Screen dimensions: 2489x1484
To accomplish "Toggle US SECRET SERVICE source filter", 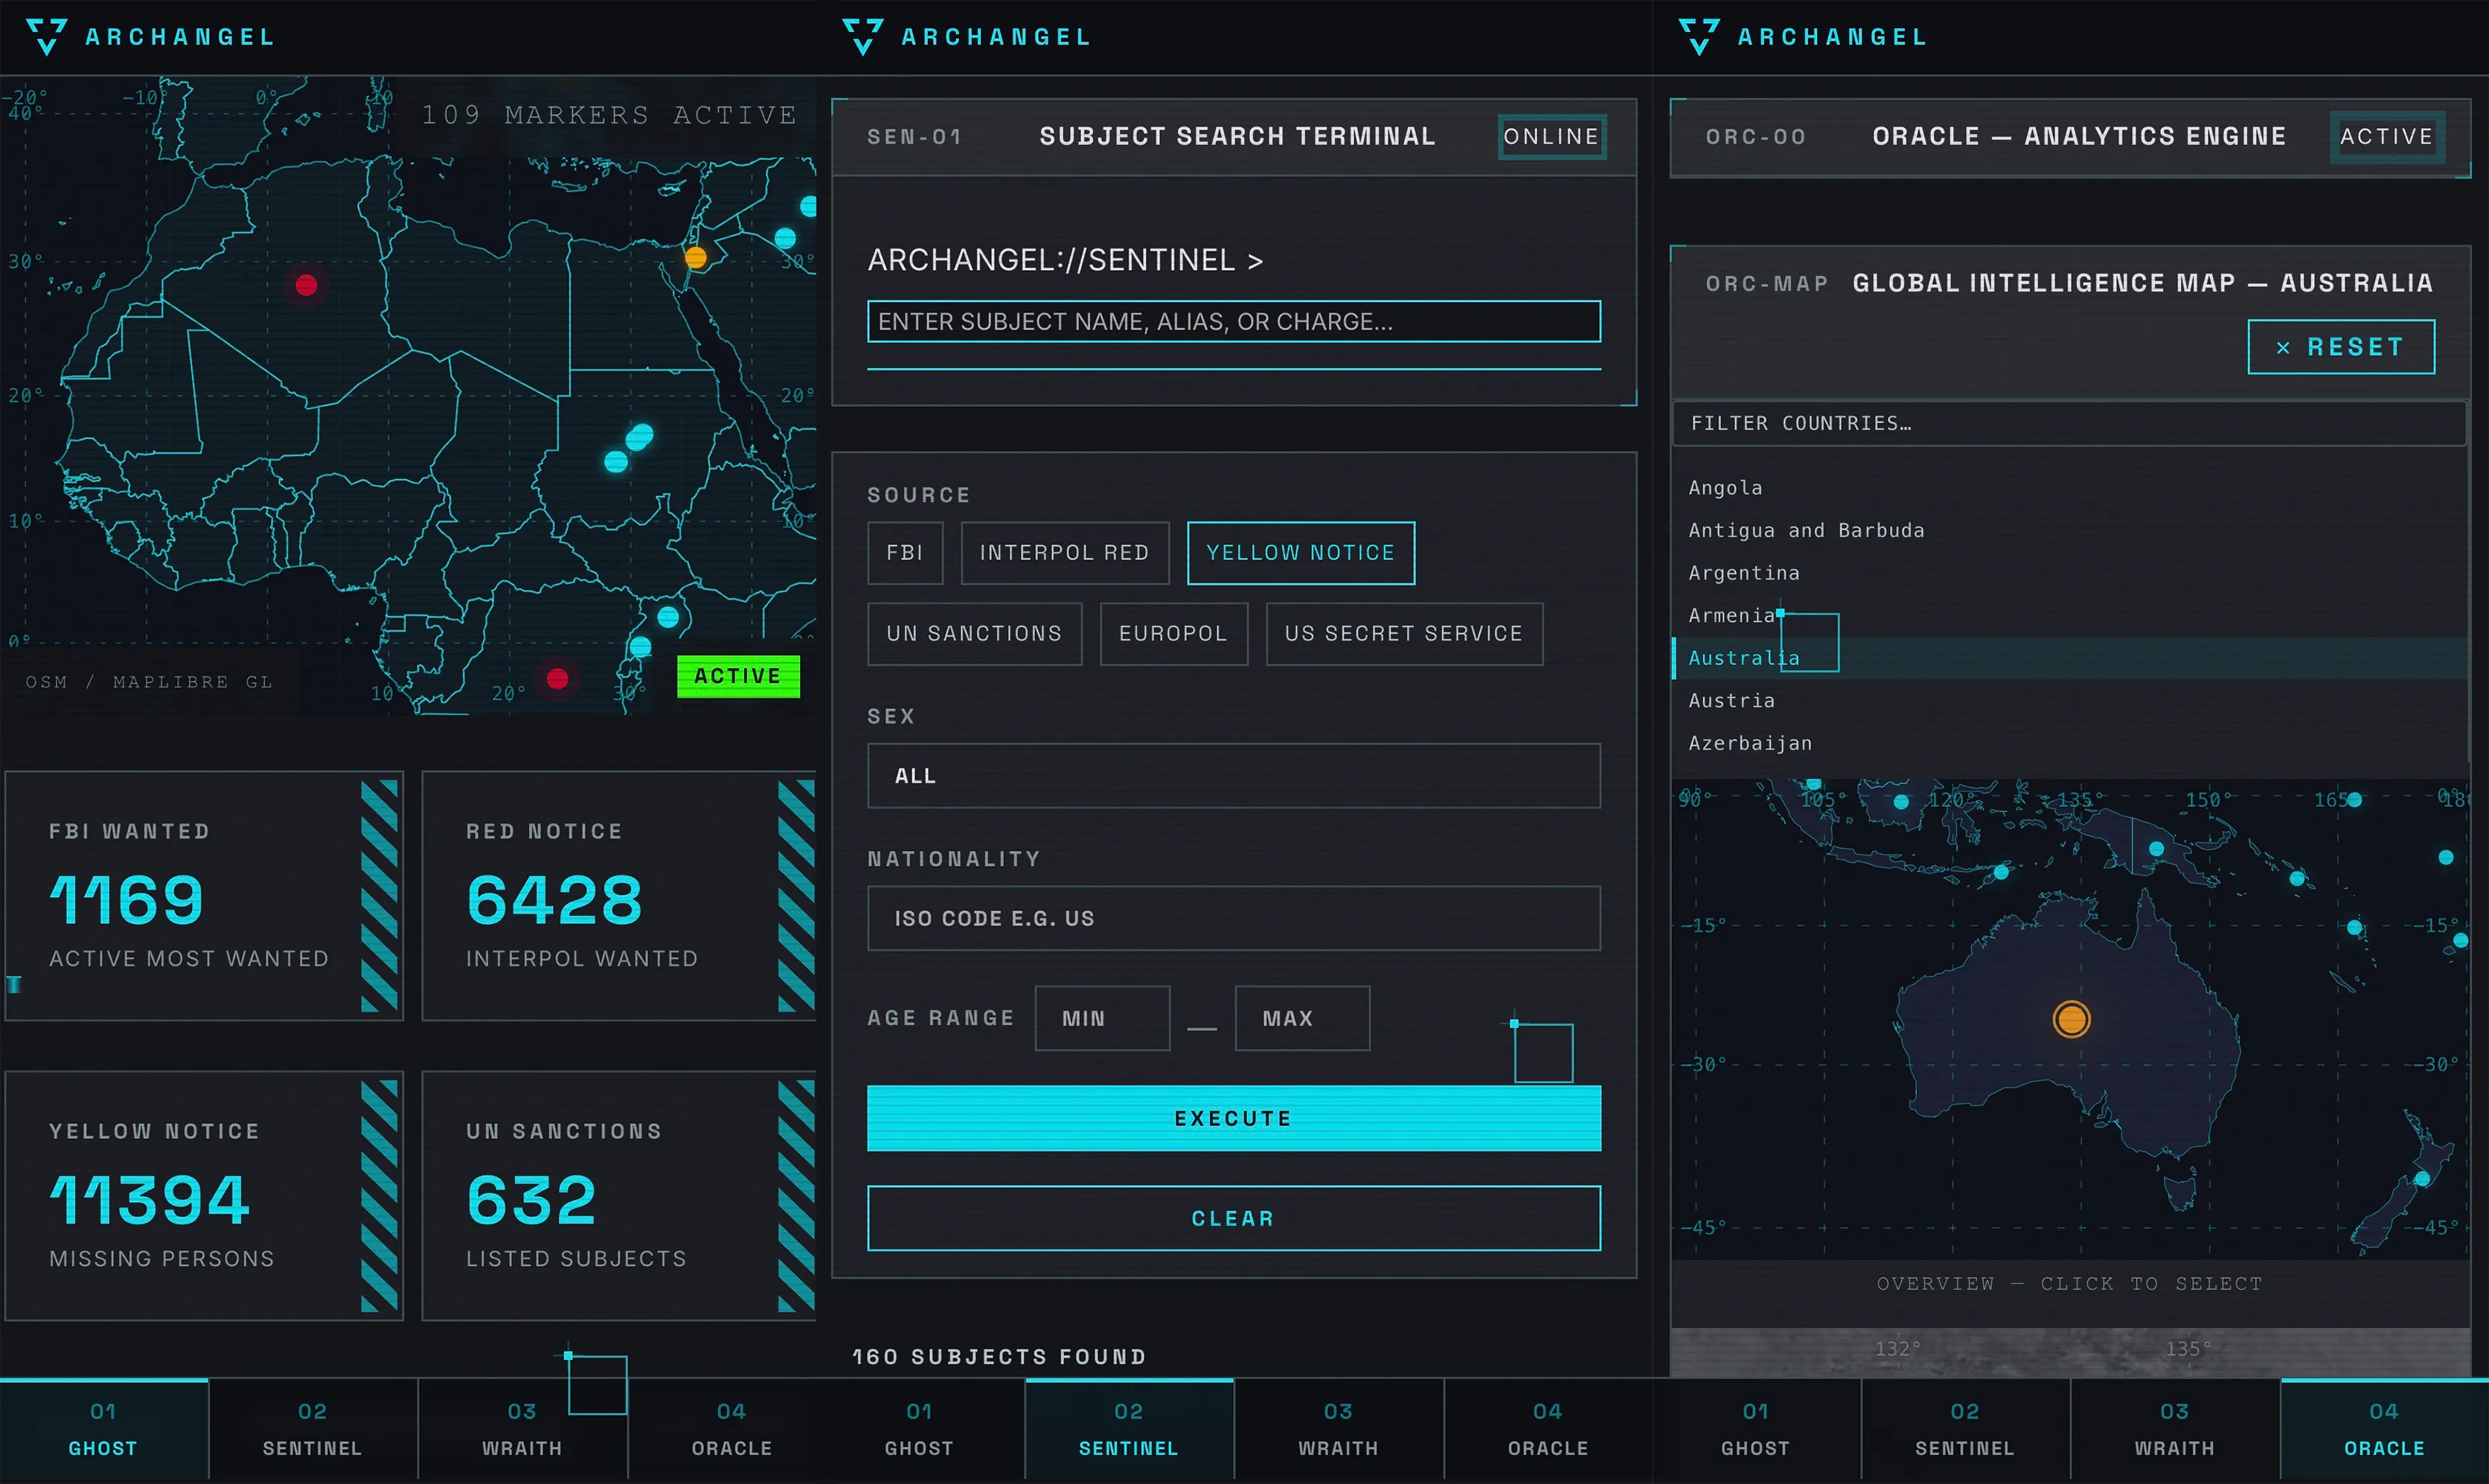I will point(1404,633).
